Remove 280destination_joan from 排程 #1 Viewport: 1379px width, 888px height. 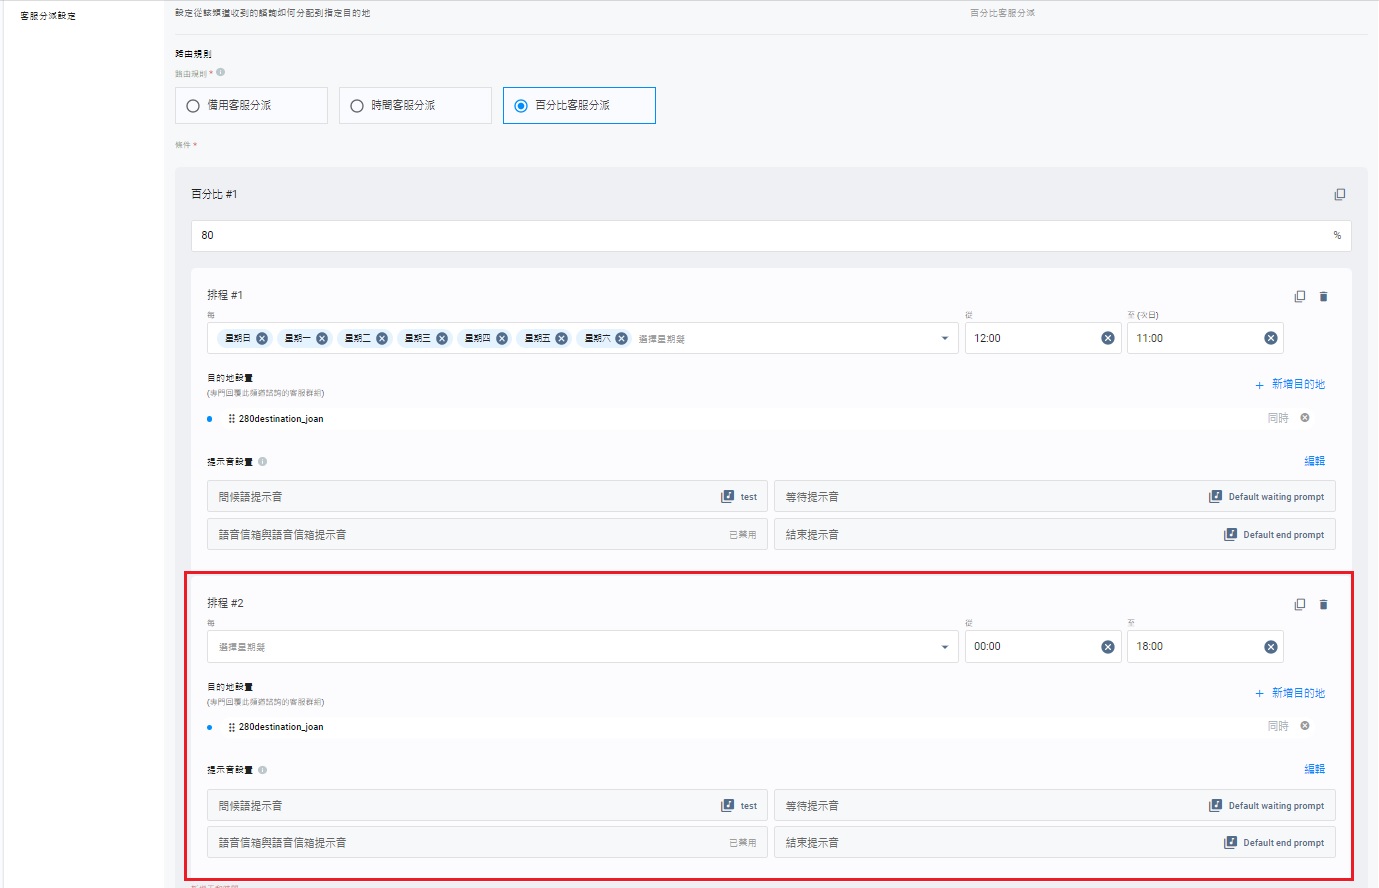(x=1305, y=418)
